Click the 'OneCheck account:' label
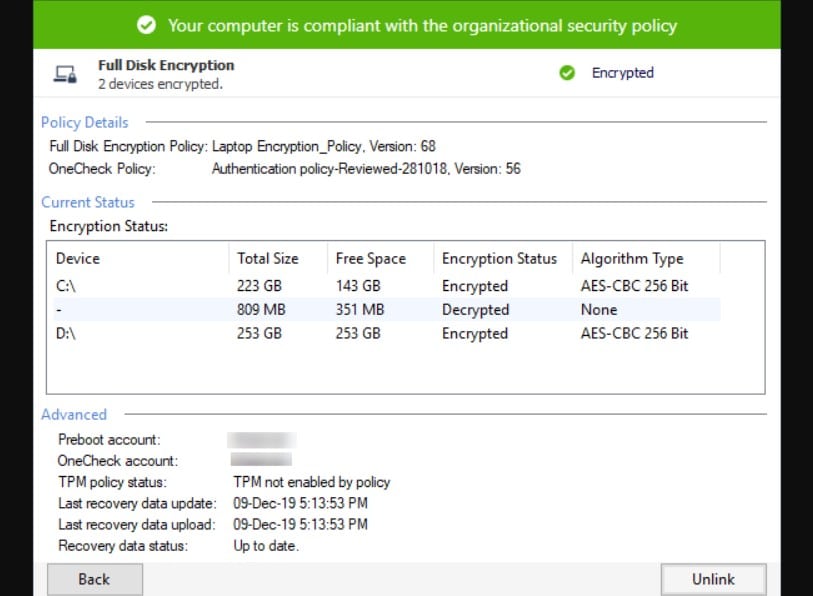 click(118, 461)
